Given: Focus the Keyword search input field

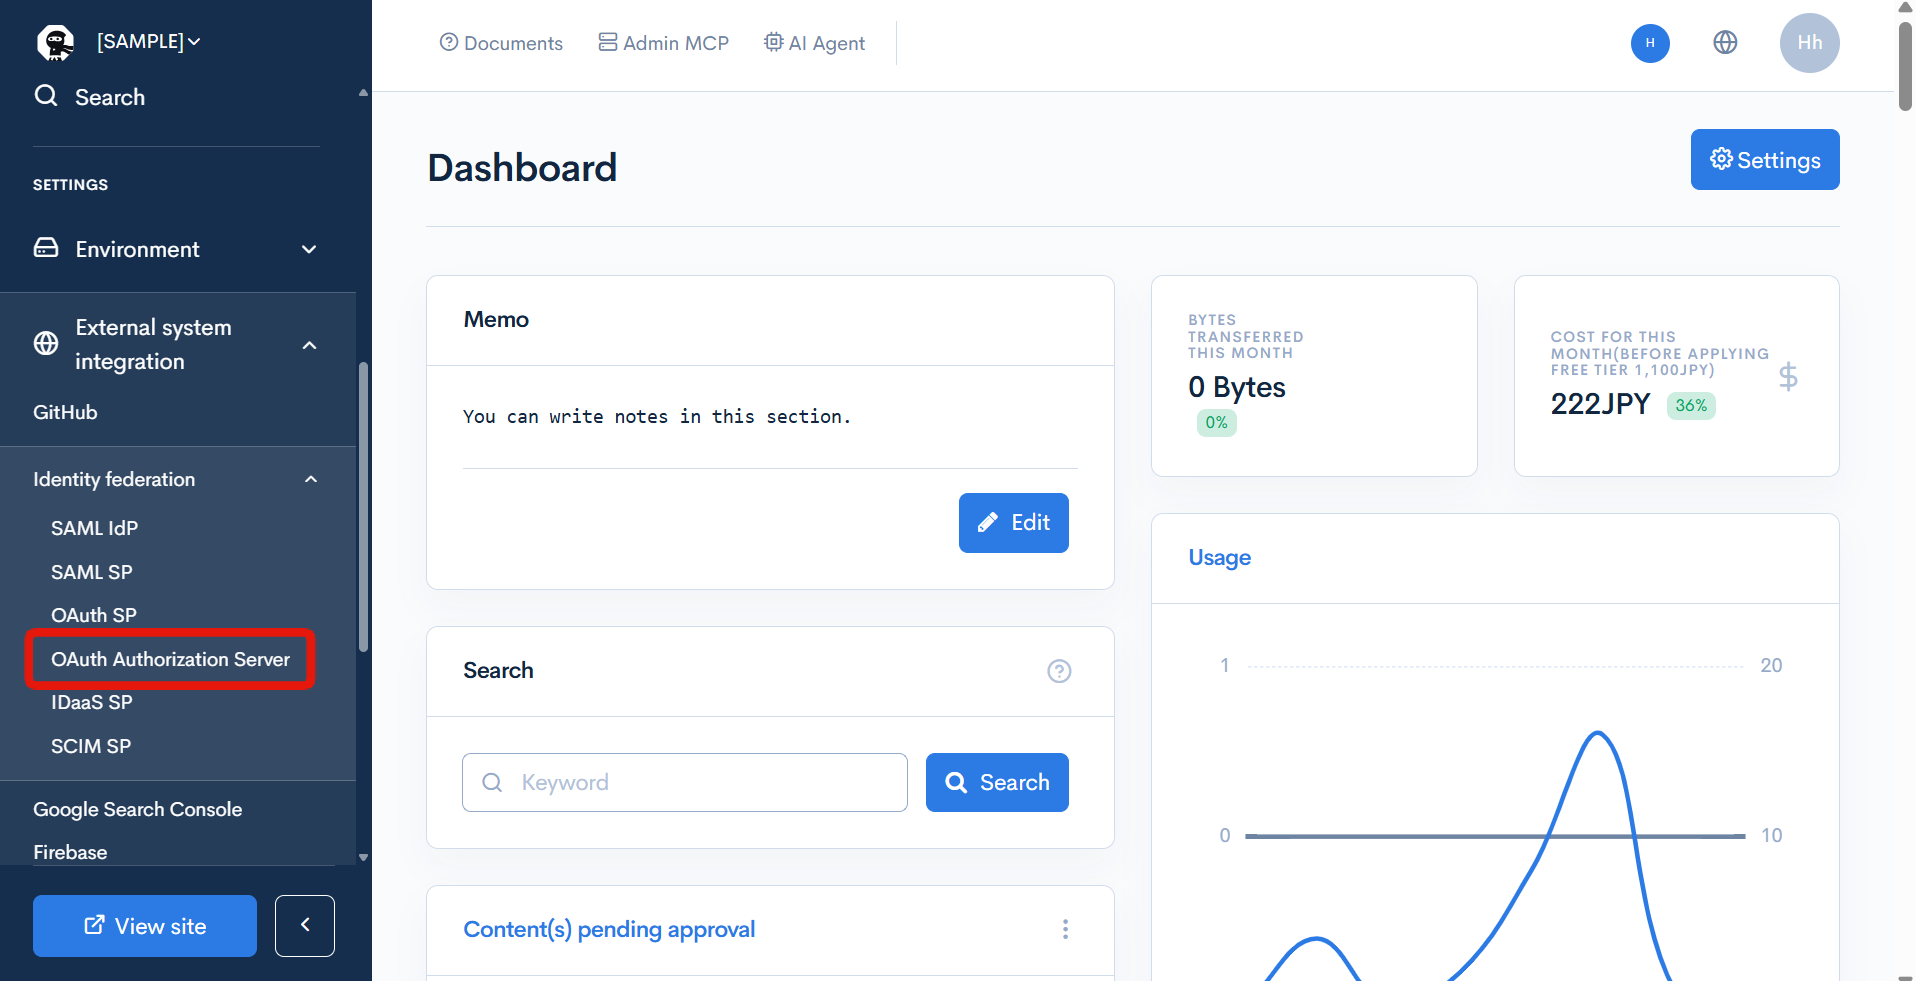Looking at the screenshot, I should [685, 782].
